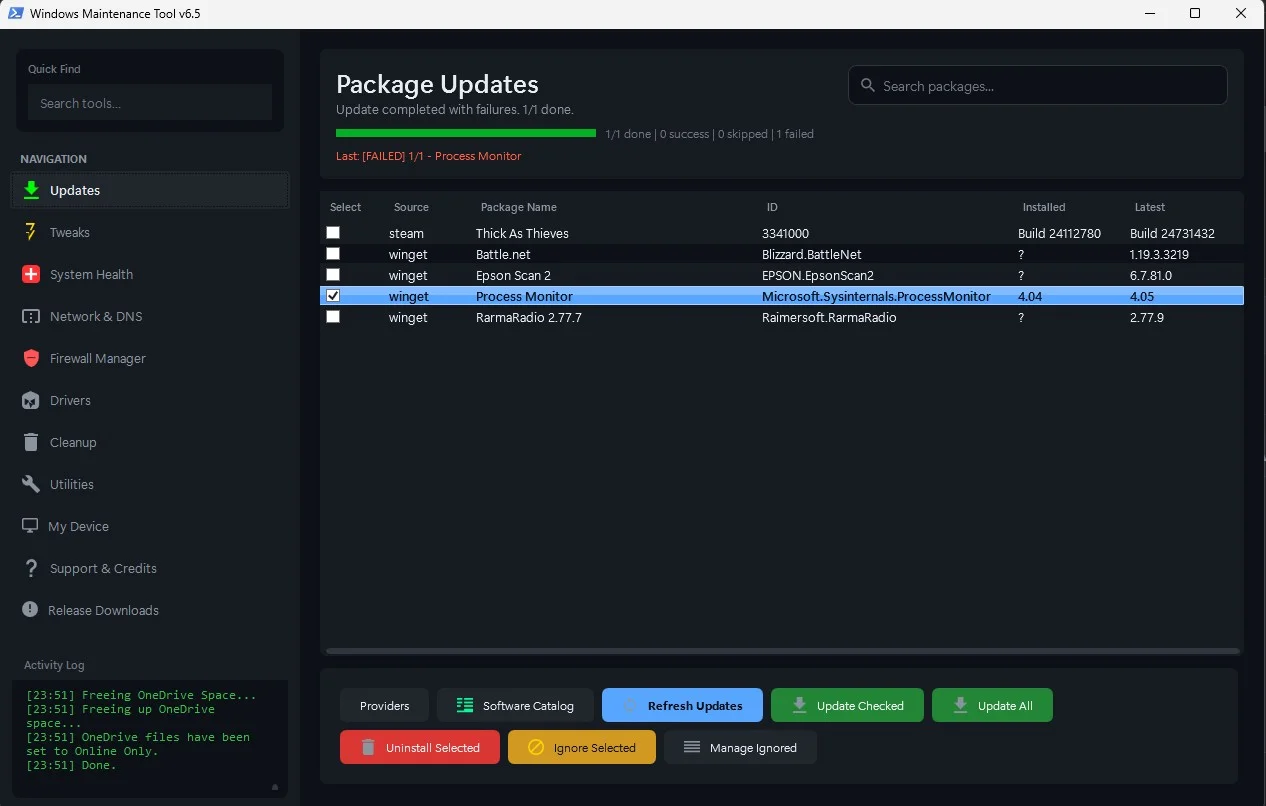Open System Health section
This screenshot has height=806, width=1266.
tap(150, 274)
